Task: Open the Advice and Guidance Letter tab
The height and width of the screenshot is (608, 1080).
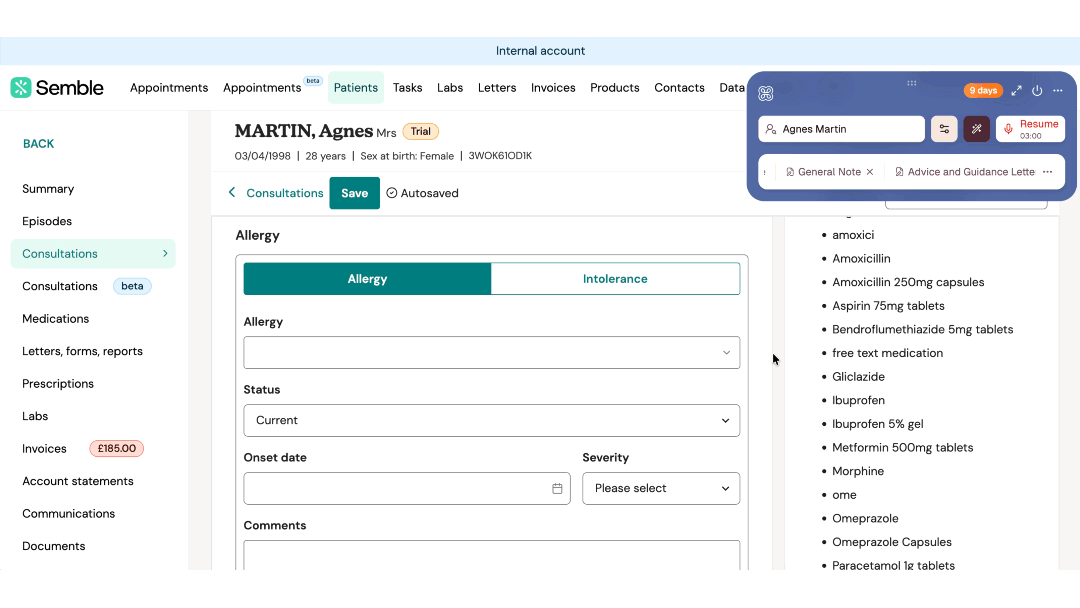Action: click(966, 172)
